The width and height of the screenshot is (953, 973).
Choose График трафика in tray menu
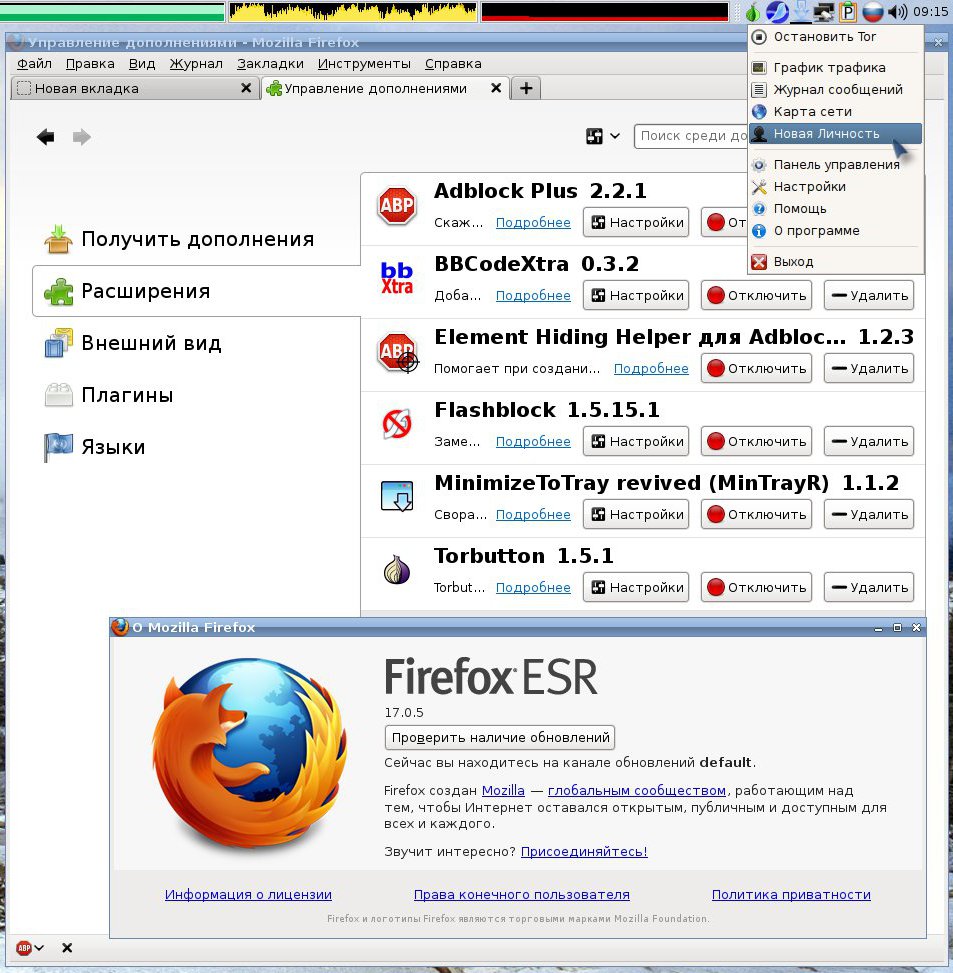tap(836, 68)
